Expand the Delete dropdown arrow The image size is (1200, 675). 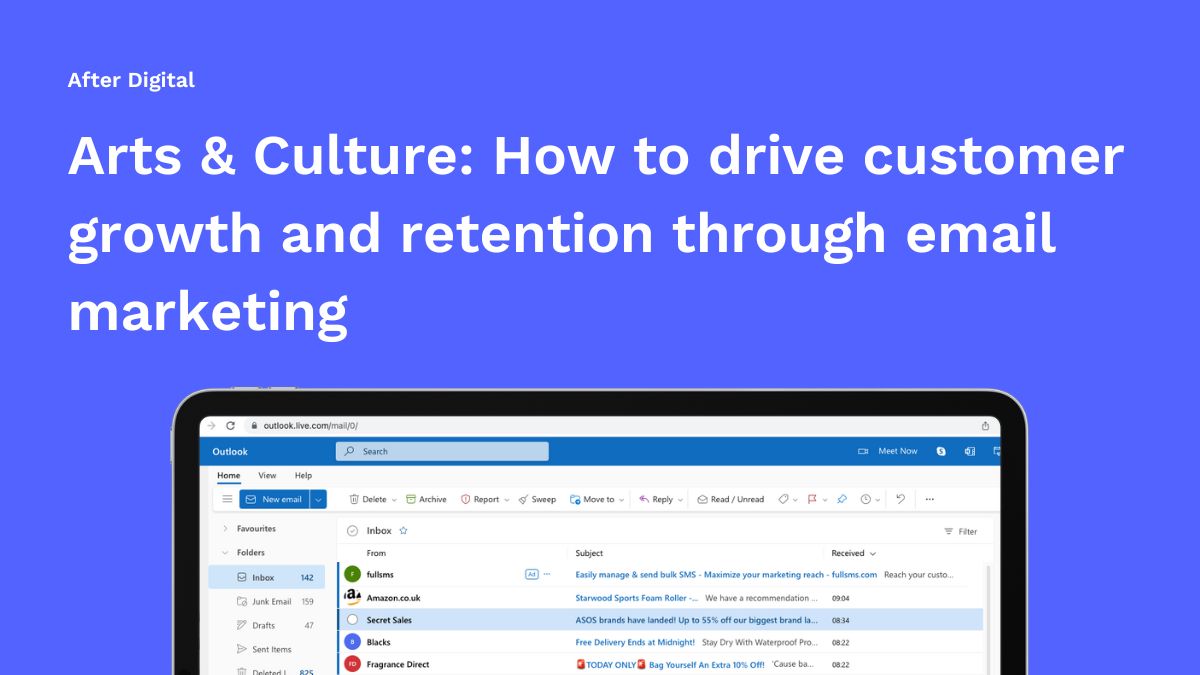tap(394, 499)
